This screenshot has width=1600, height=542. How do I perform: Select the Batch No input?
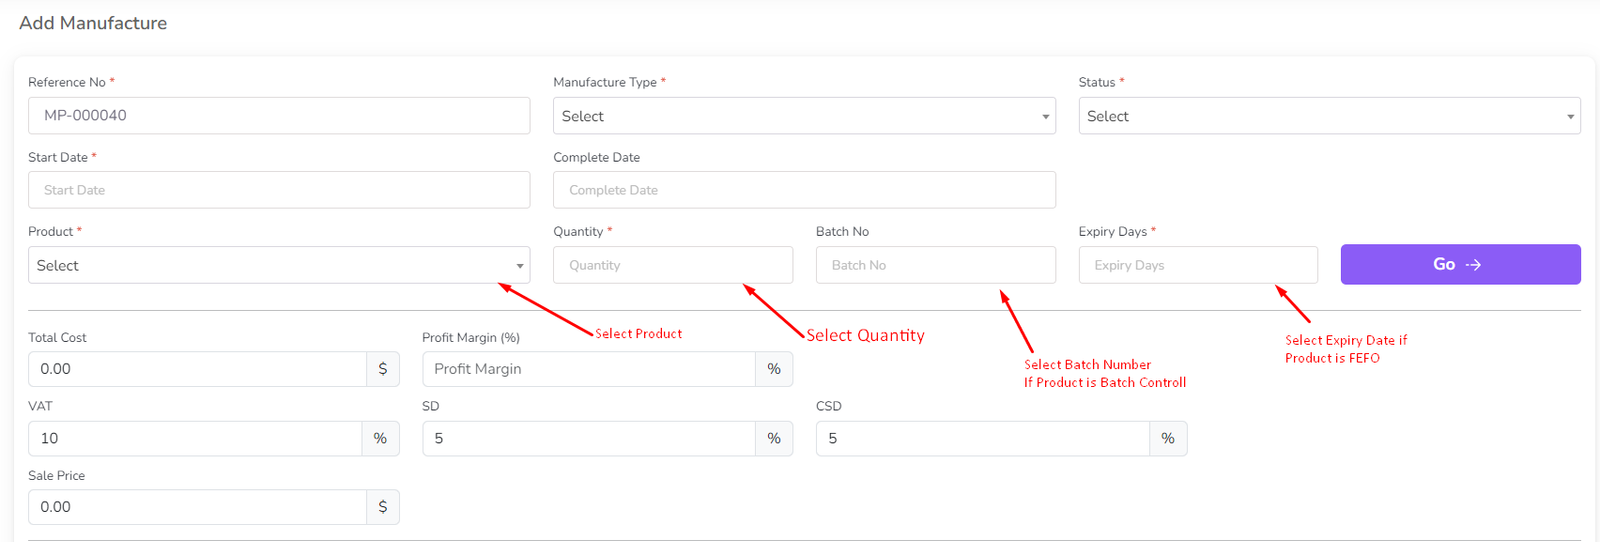point(935,265)
